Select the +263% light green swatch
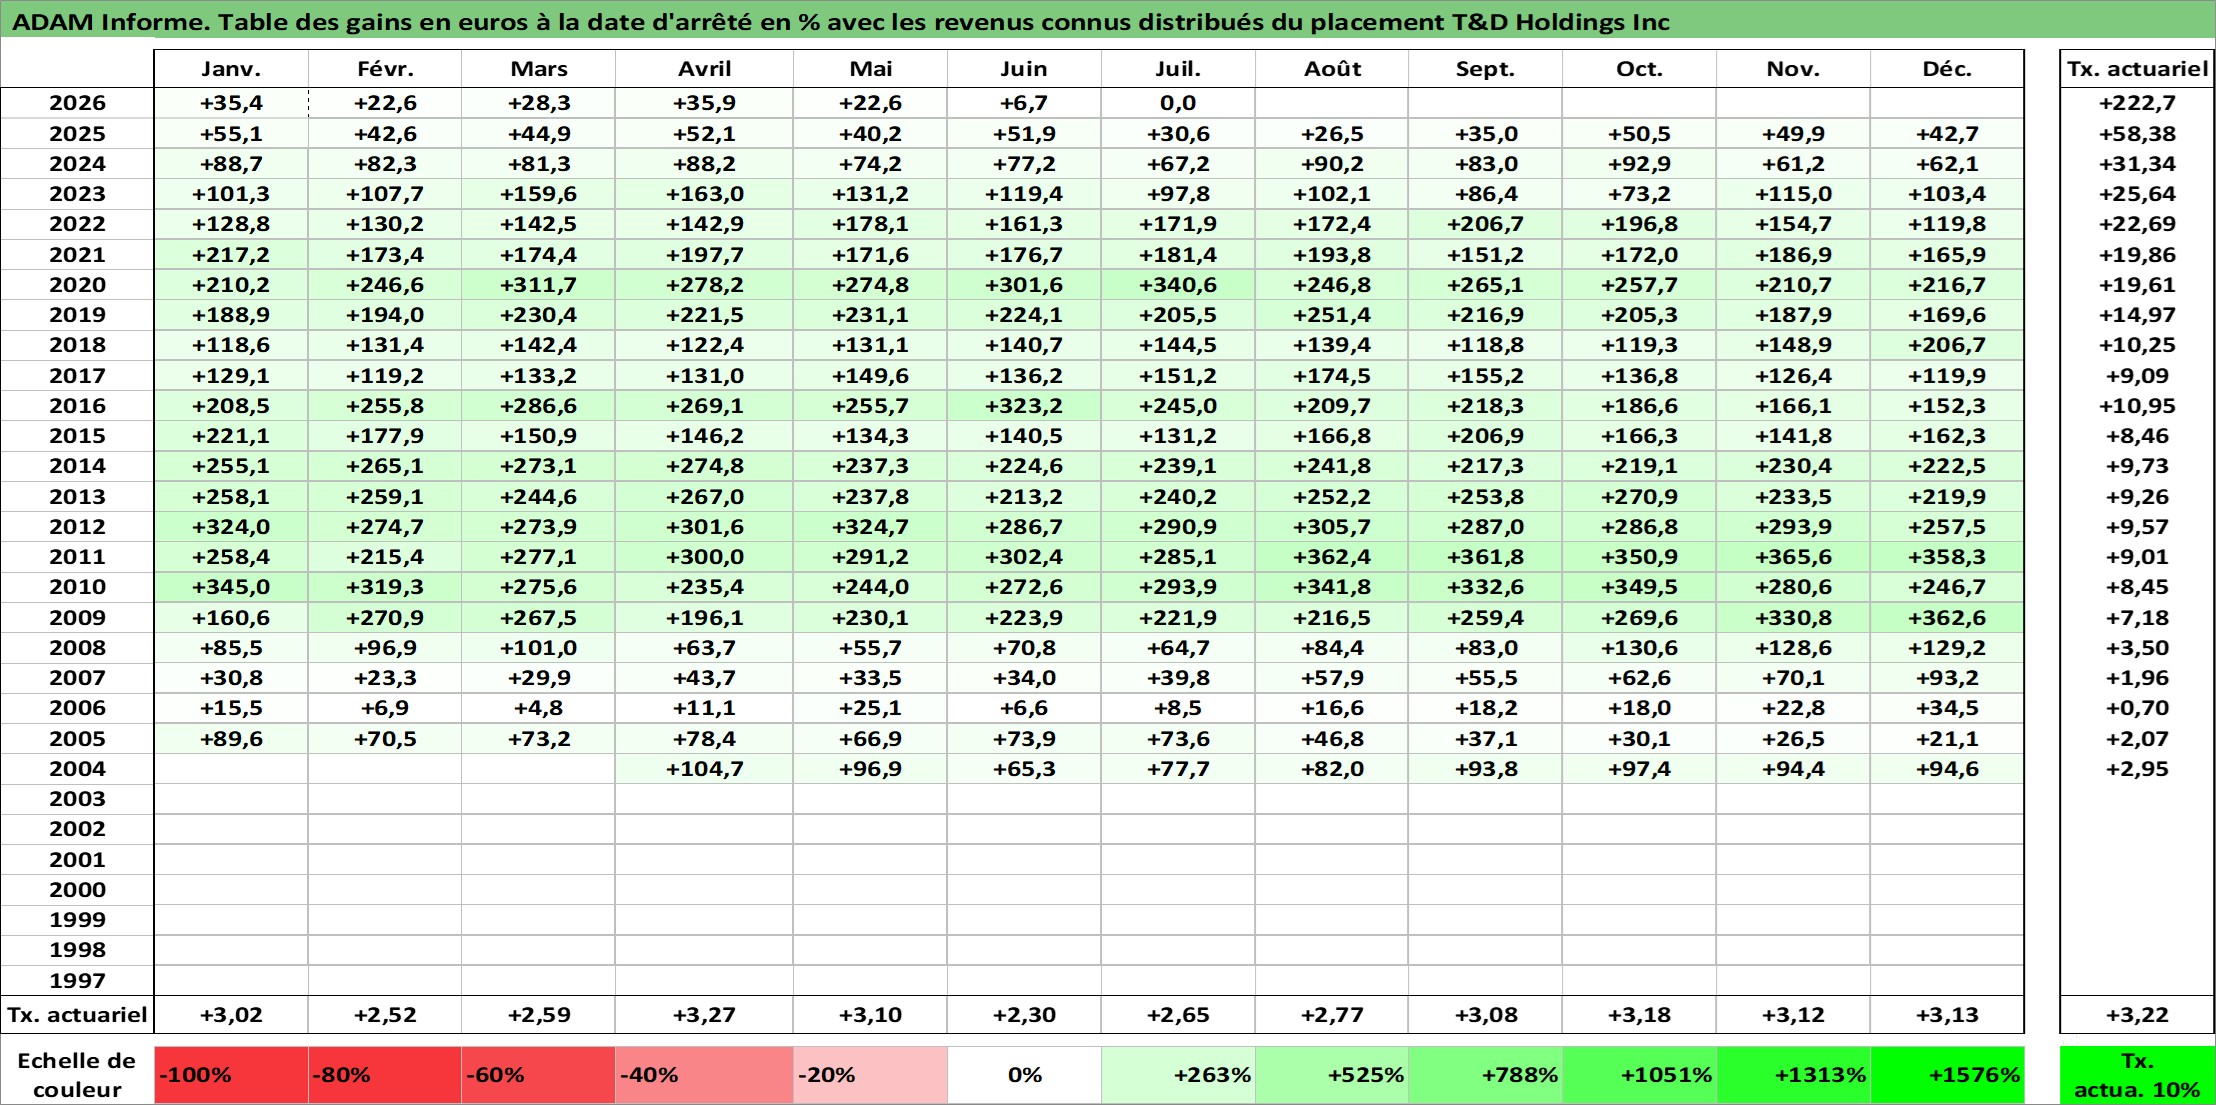Viewport: 2216px width, 1105px height. tap(1178, 1075)
